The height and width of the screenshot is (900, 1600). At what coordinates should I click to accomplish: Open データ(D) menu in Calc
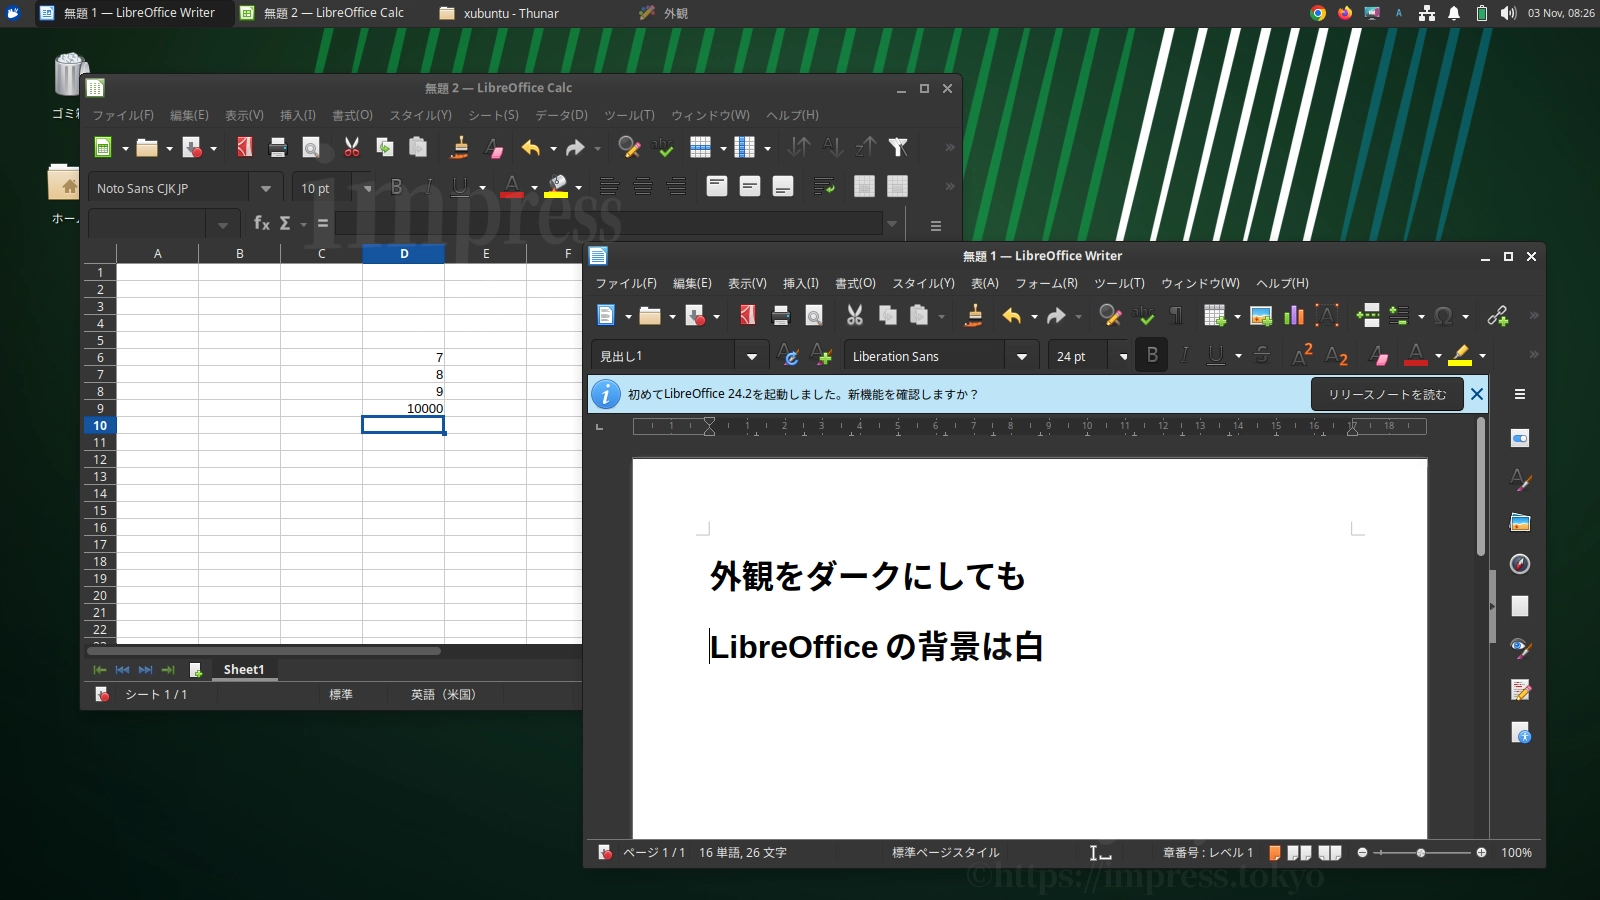coord(561,116)
